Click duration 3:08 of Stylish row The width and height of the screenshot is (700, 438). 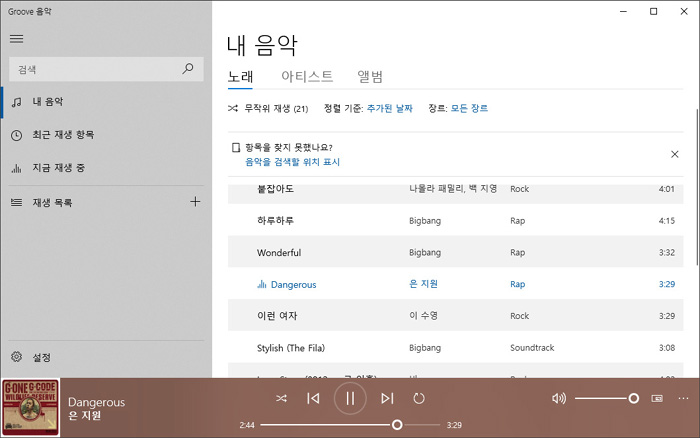[667, 348]
